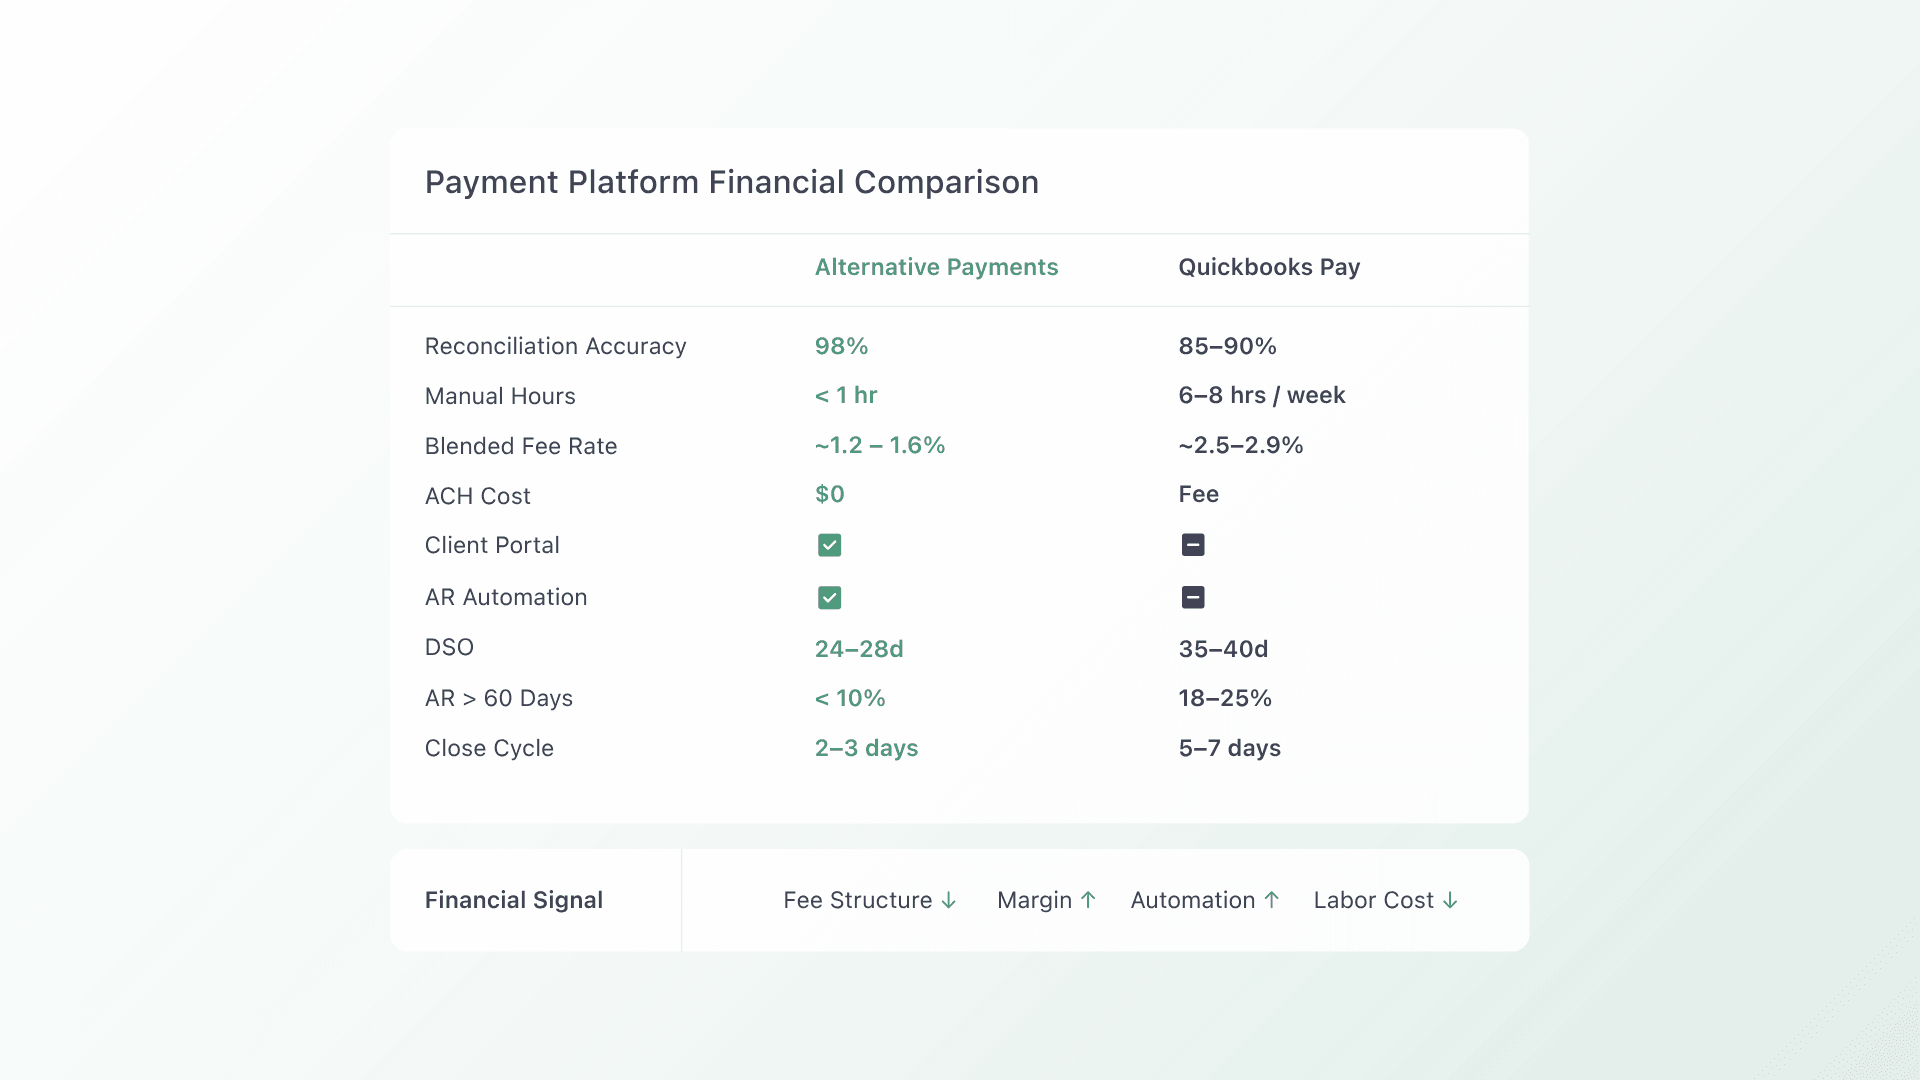Click the 24–28d DSO value
1920x1080 pixels.
click(x=859, y=649)
